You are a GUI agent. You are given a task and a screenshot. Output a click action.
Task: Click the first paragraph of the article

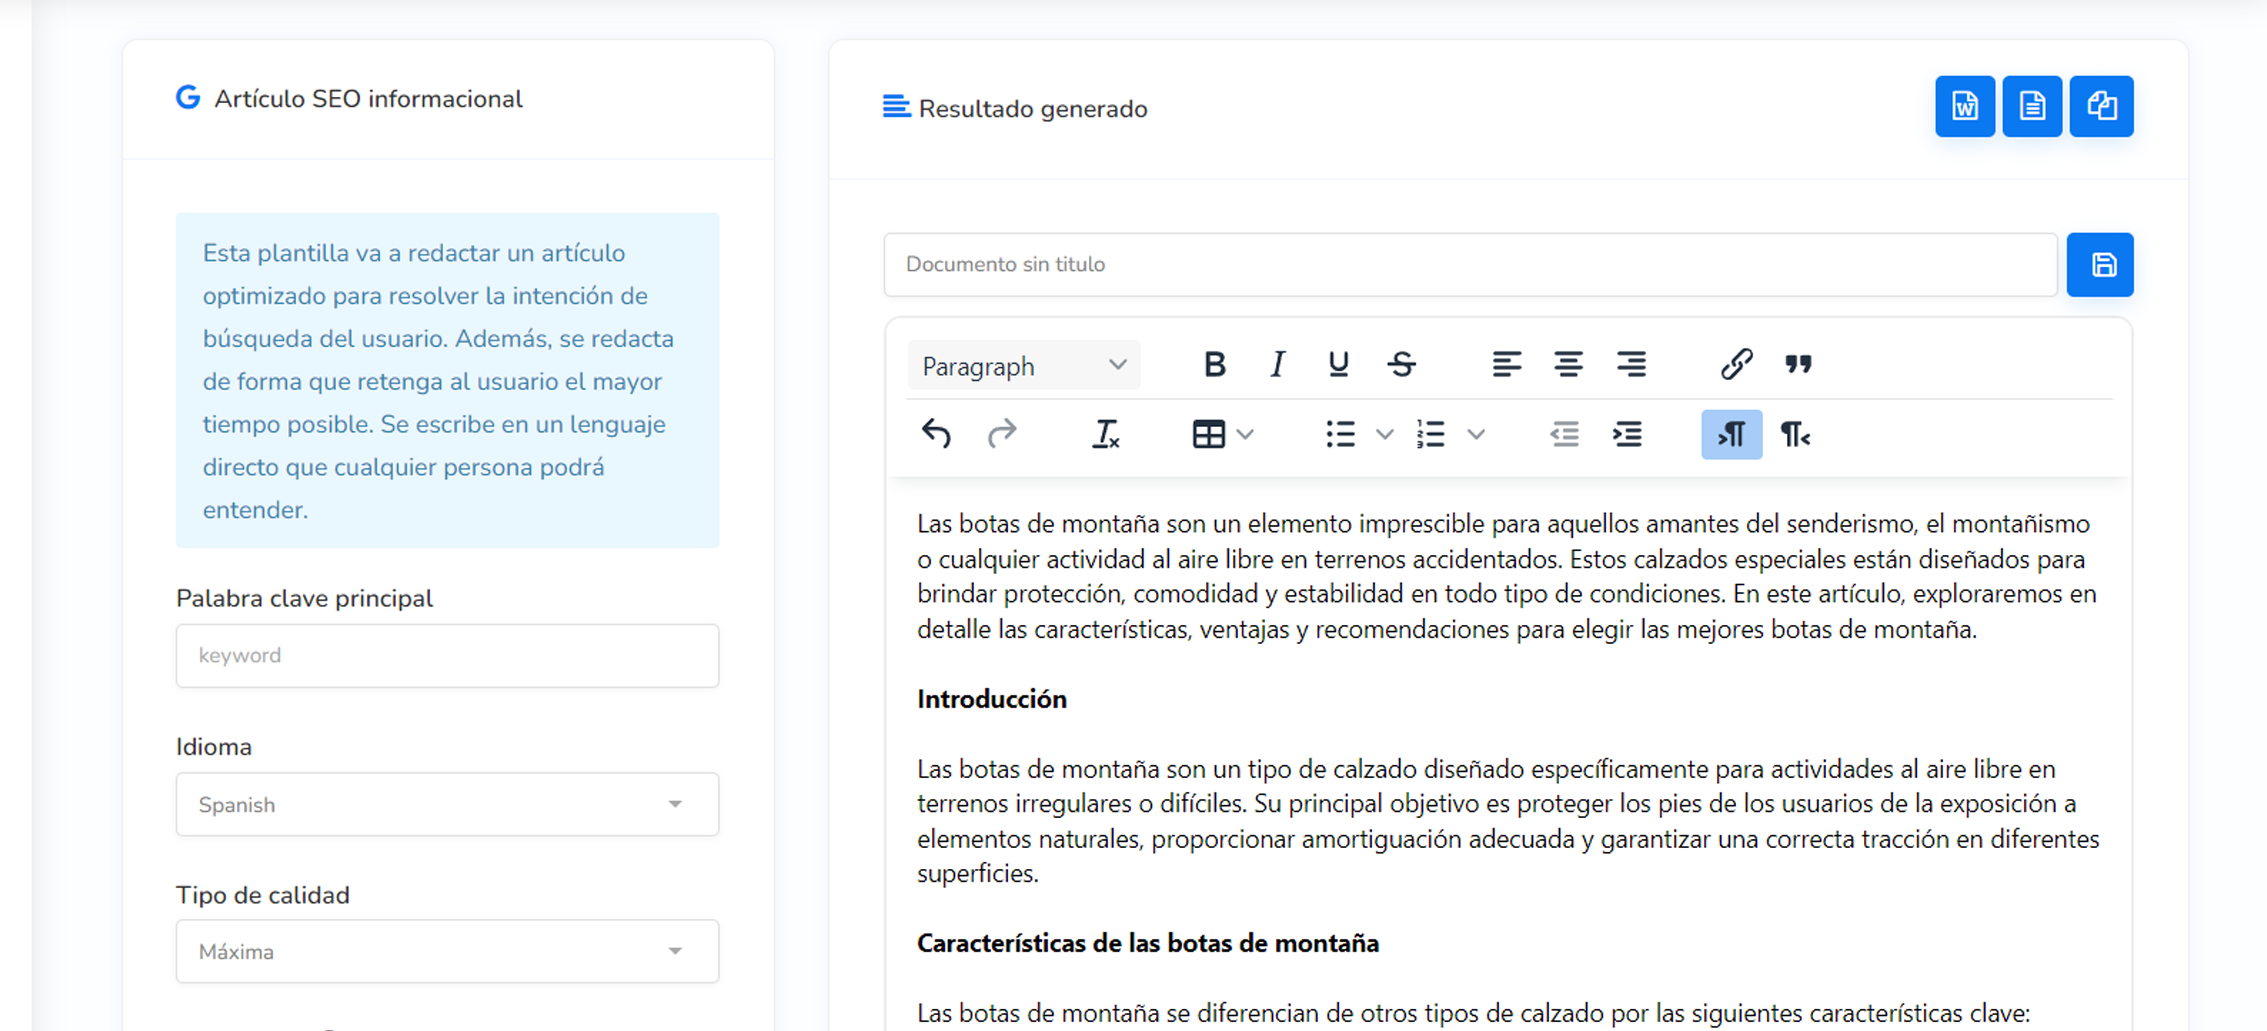[1508, 576]
